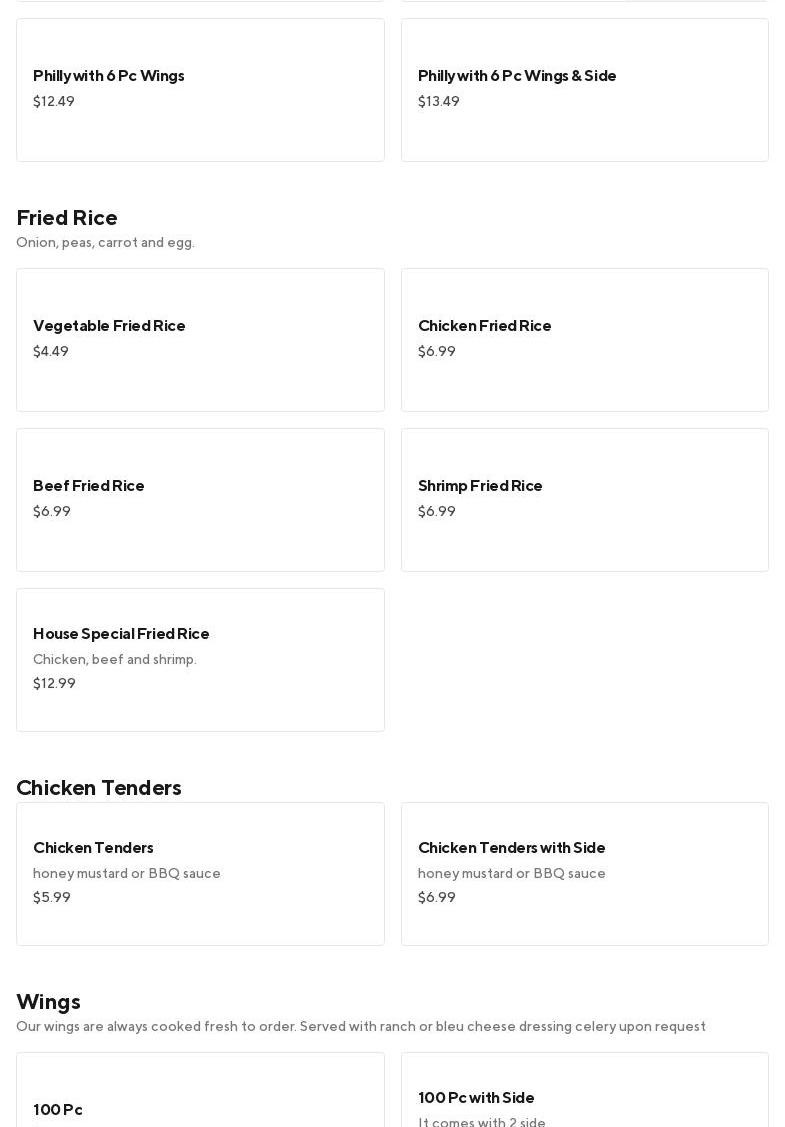Viewport: 785px width, 1127px height.
Task: Click the Chicken Tenders section heading
Action: coord(99,787)
